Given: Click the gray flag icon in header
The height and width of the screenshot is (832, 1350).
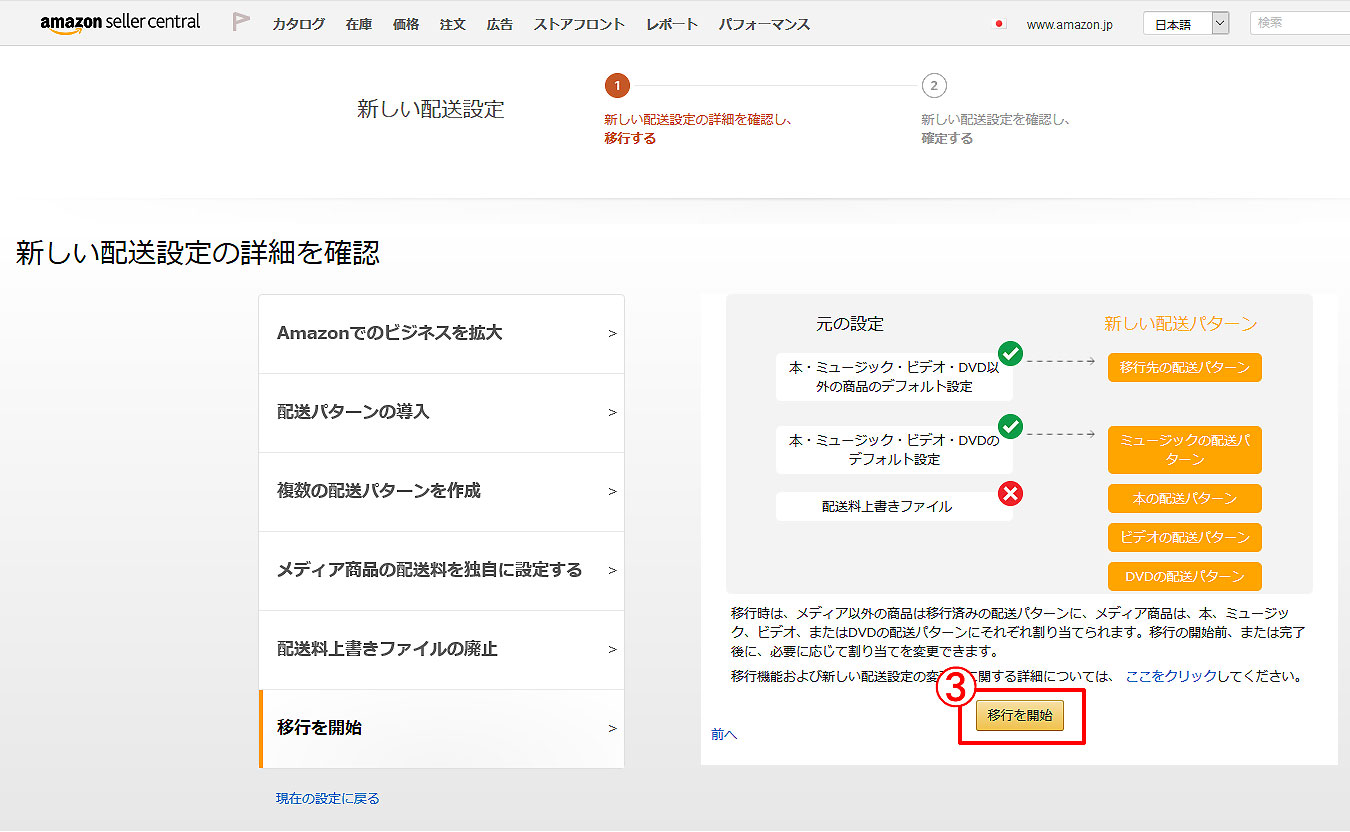Looking at the screenshot, I should [x=240, y=22].
